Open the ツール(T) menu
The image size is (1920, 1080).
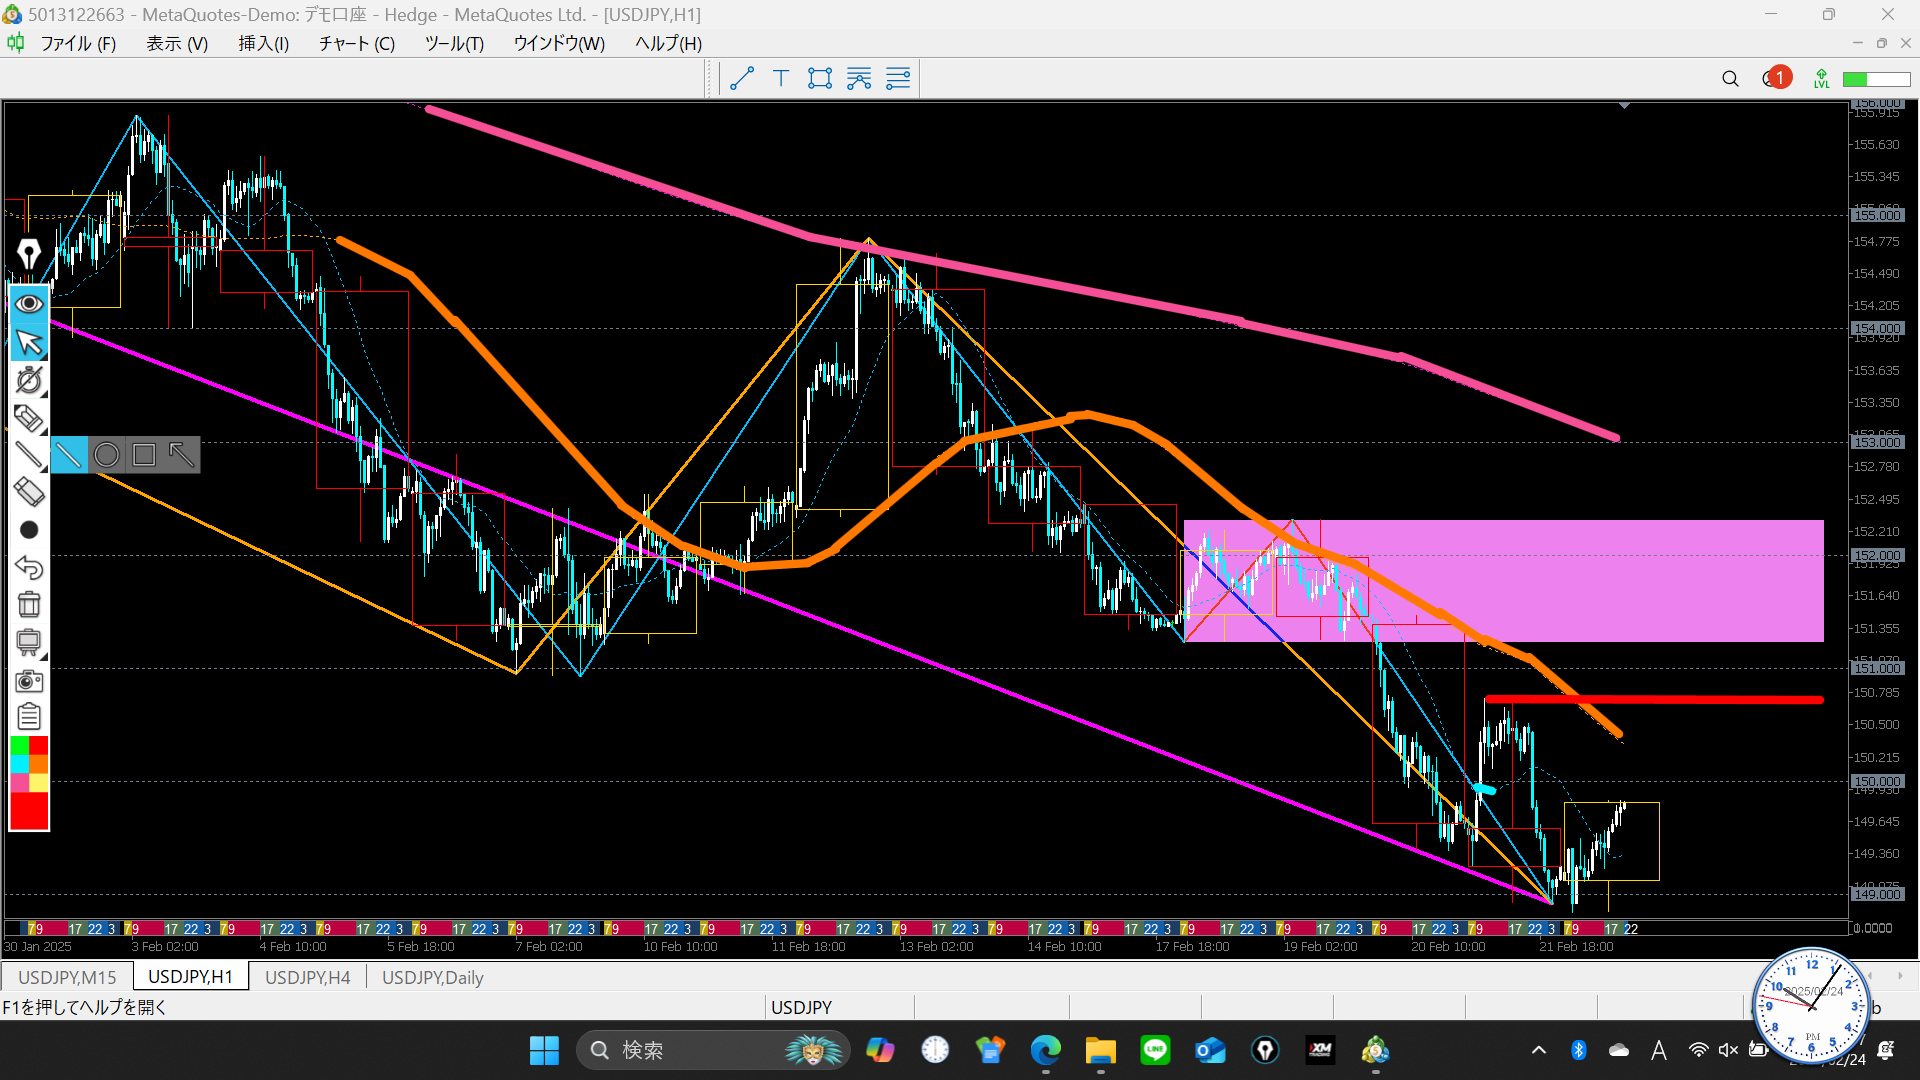coord(454,44)
